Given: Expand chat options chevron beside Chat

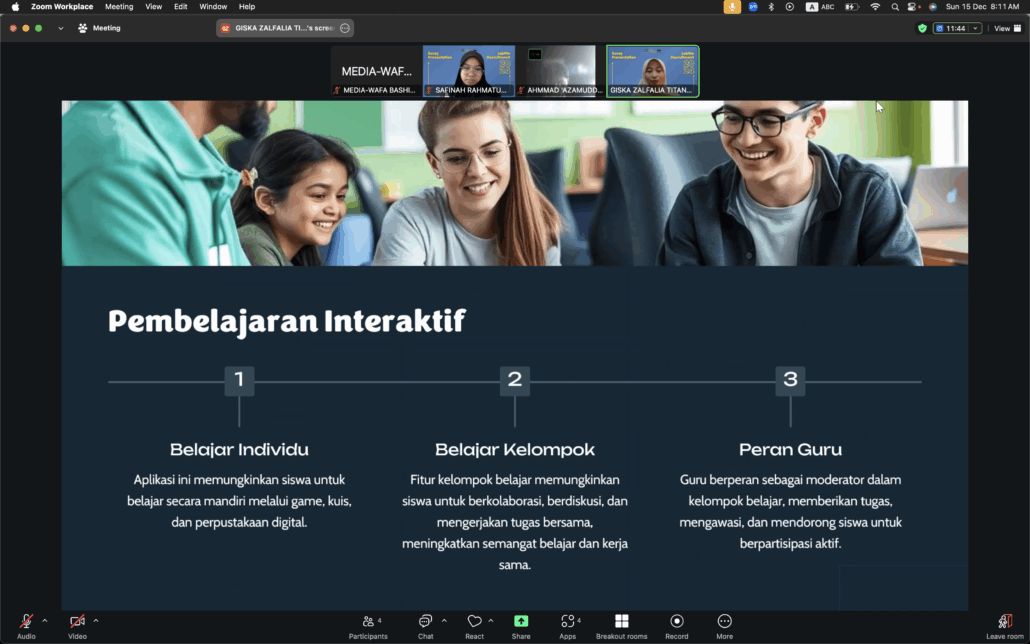Looking at the screenshot, I should 444,621.
